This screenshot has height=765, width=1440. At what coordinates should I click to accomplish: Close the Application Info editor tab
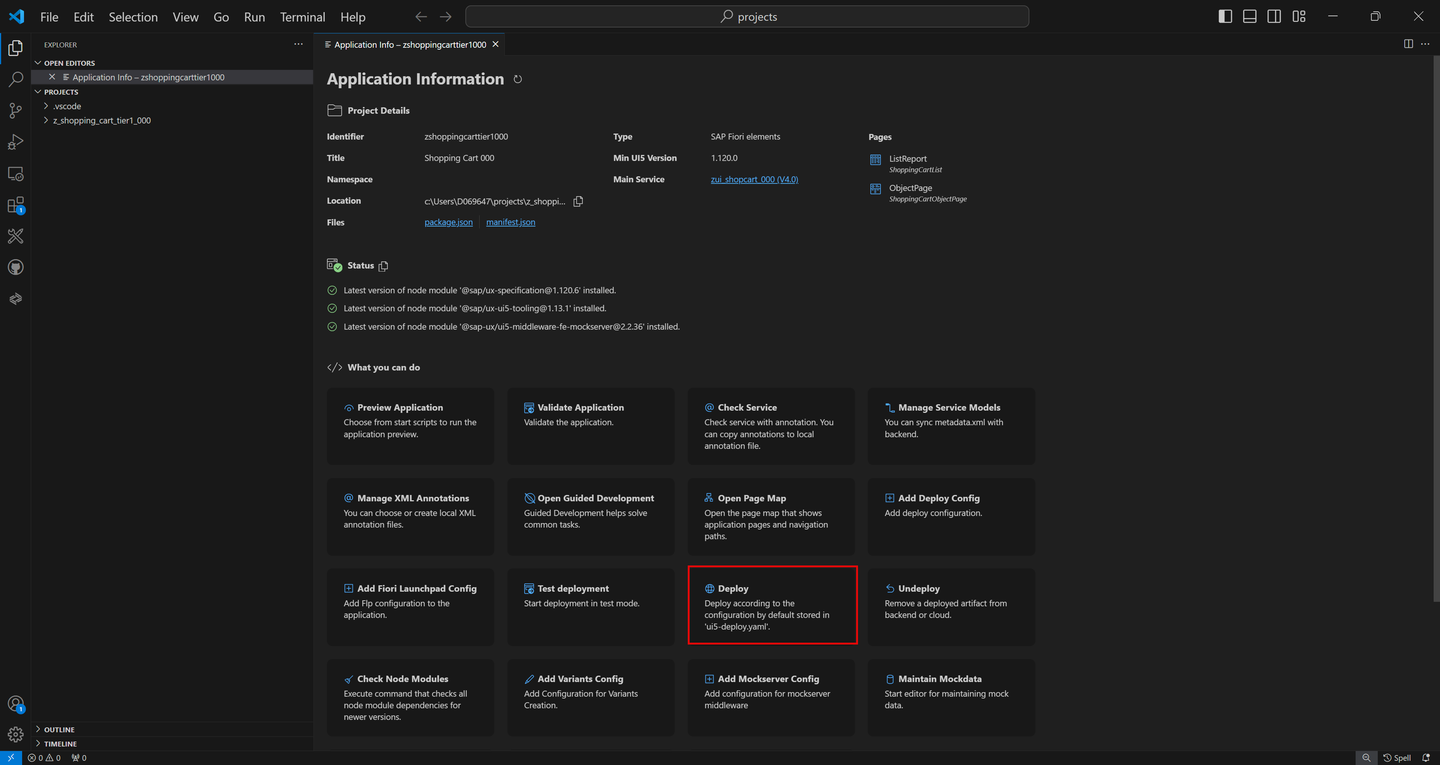[496, 44]
